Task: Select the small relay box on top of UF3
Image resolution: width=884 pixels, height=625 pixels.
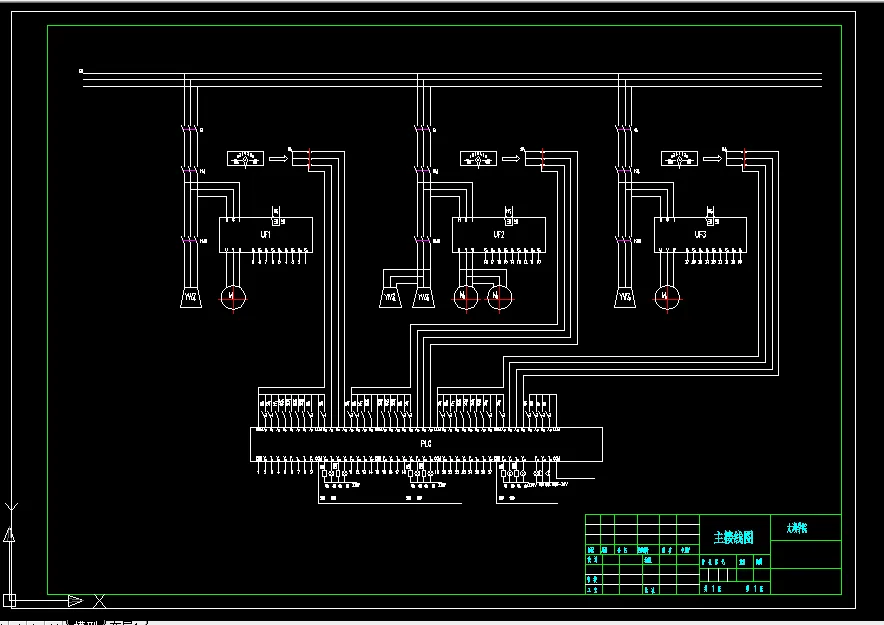Action: coord(710,221)
